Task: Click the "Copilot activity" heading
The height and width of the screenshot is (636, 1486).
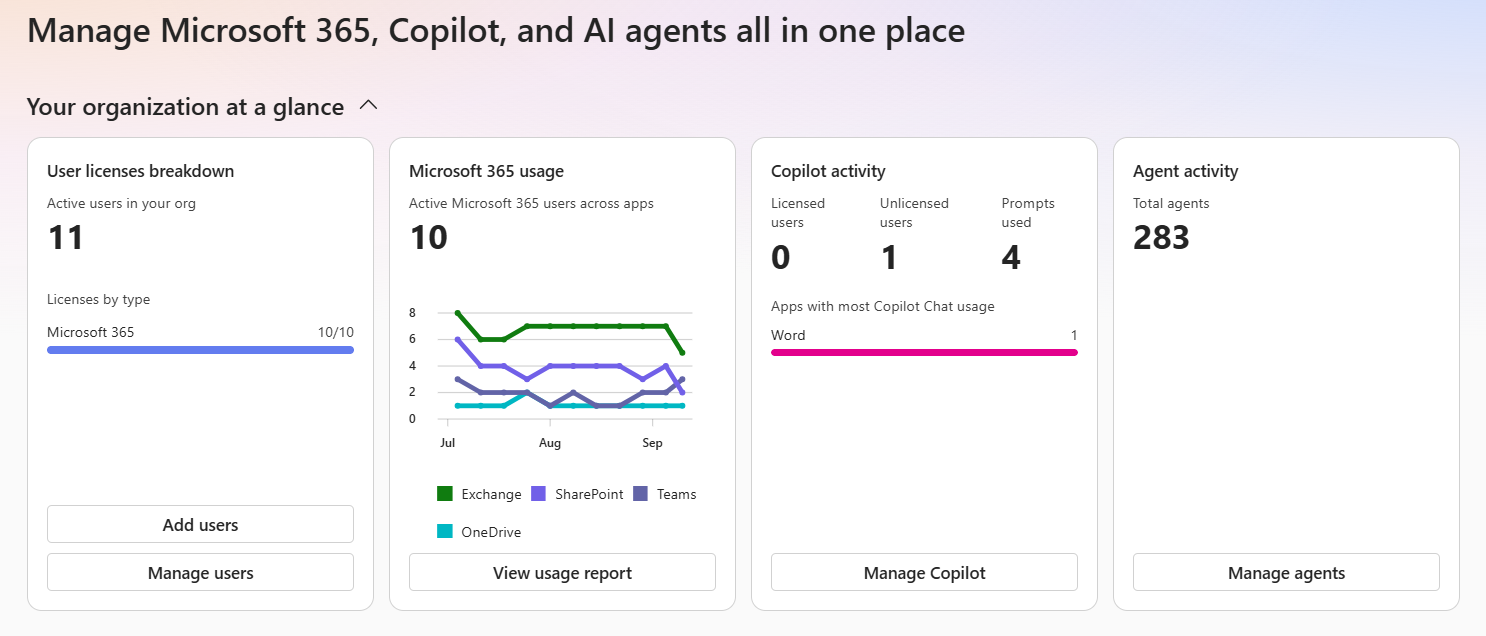Action: 828,171
